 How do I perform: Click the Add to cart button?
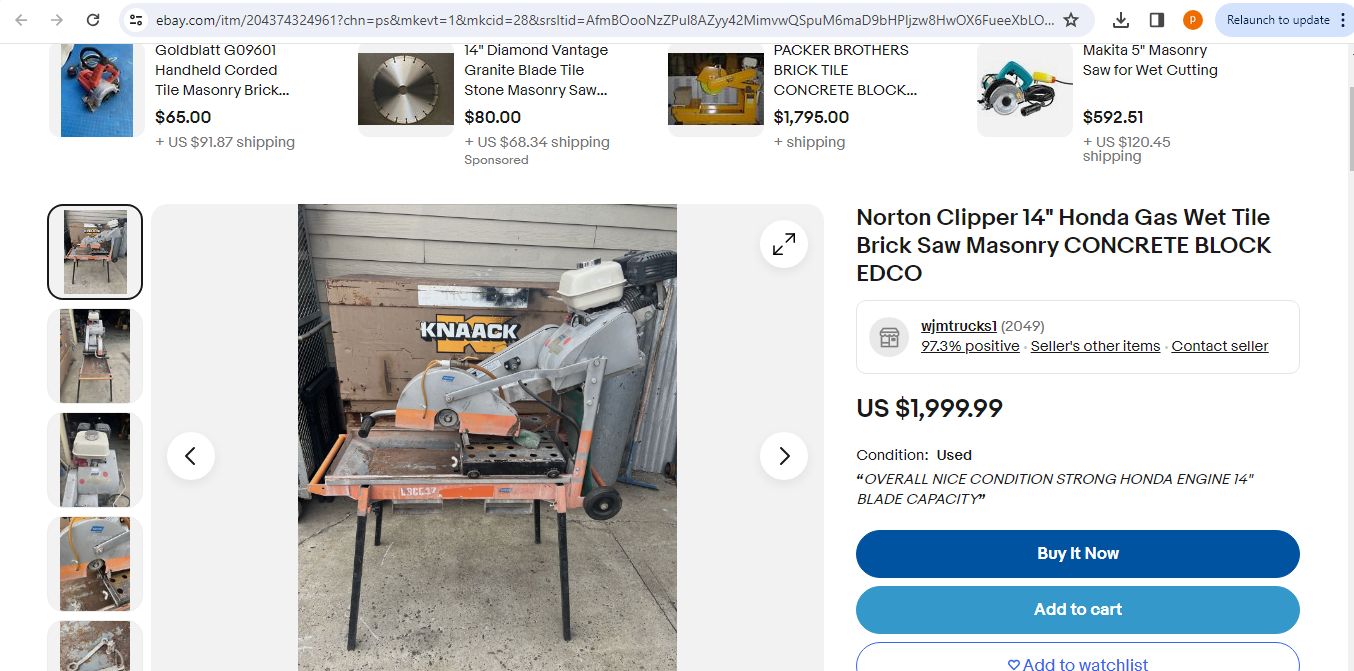tap(1078, 610)
